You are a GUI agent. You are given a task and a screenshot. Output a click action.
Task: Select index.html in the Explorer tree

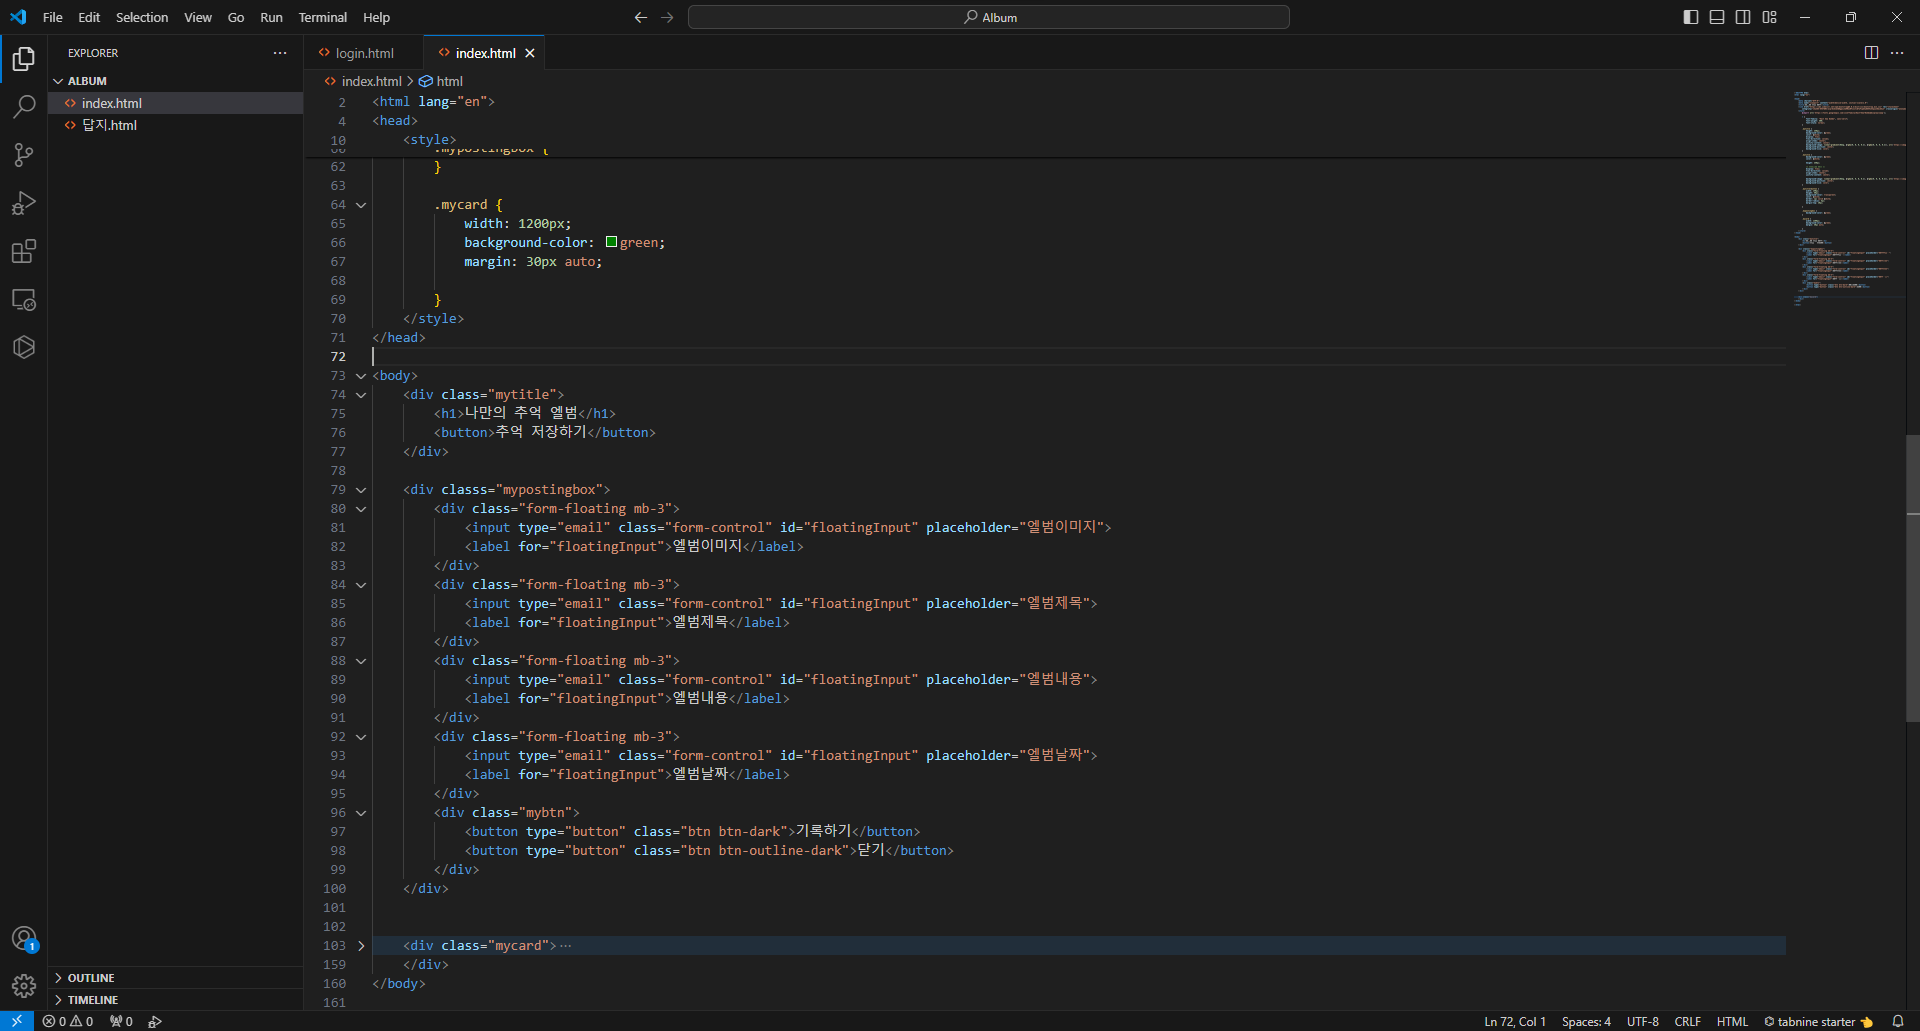176,103
